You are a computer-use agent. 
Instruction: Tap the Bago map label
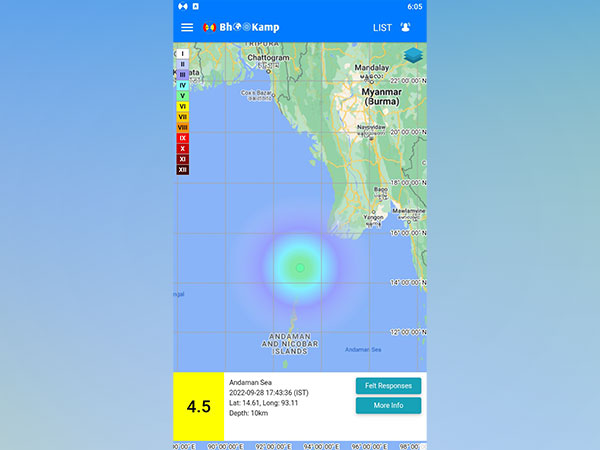click(x=381, y=189)
